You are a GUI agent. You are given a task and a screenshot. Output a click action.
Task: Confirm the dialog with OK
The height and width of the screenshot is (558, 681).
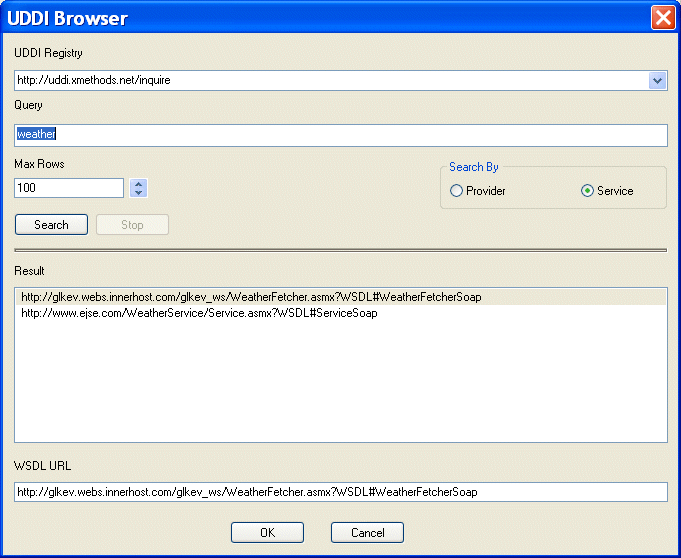(267, 533)
